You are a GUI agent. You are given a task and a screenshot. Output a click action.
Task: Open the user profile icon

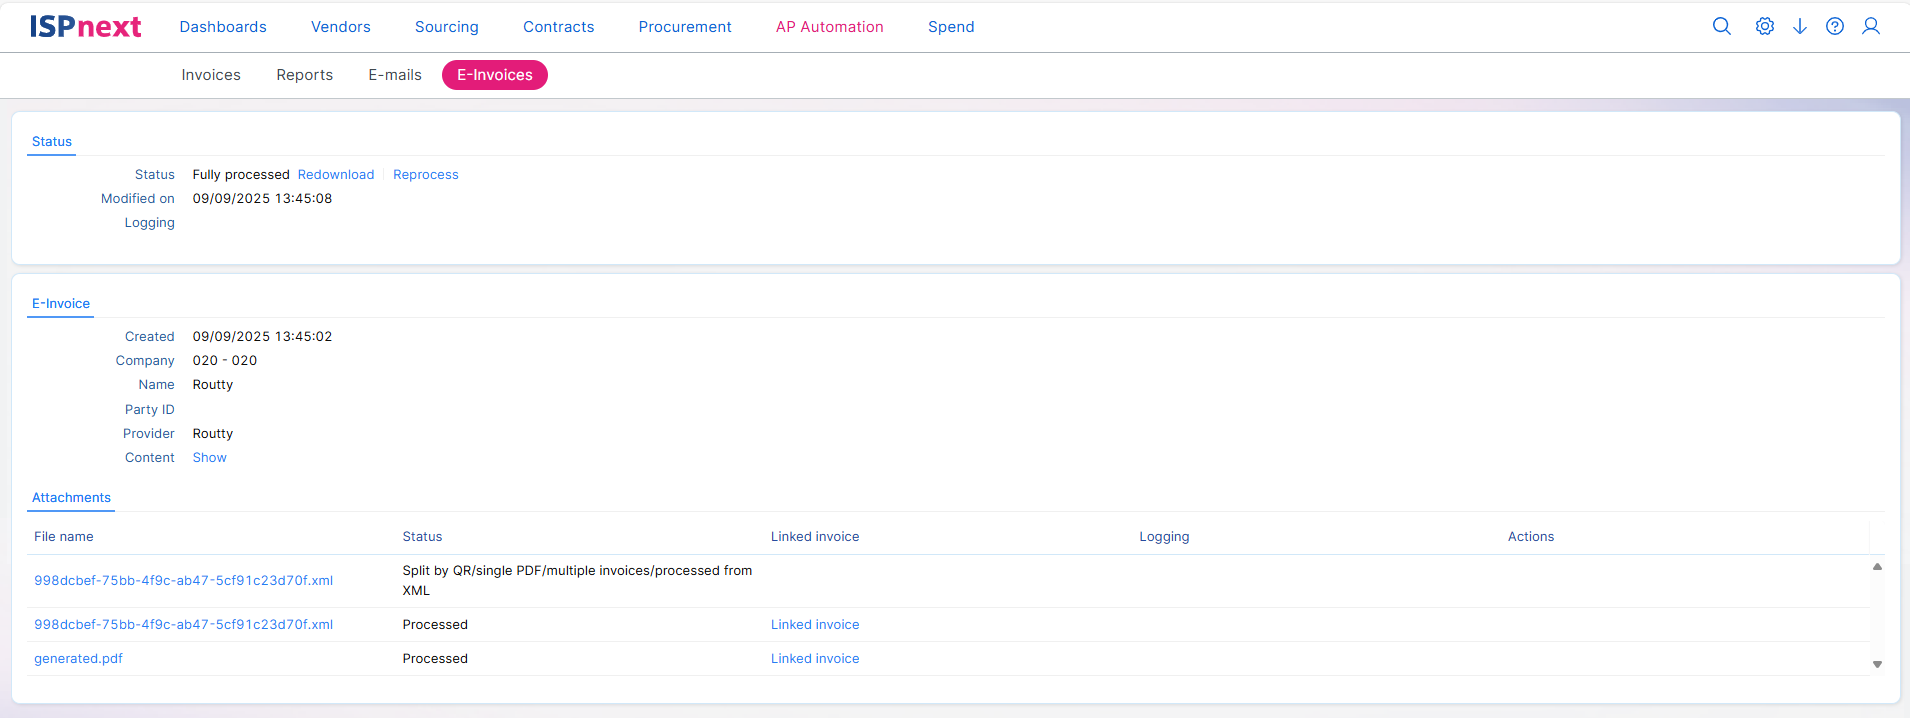[1870, 27]
